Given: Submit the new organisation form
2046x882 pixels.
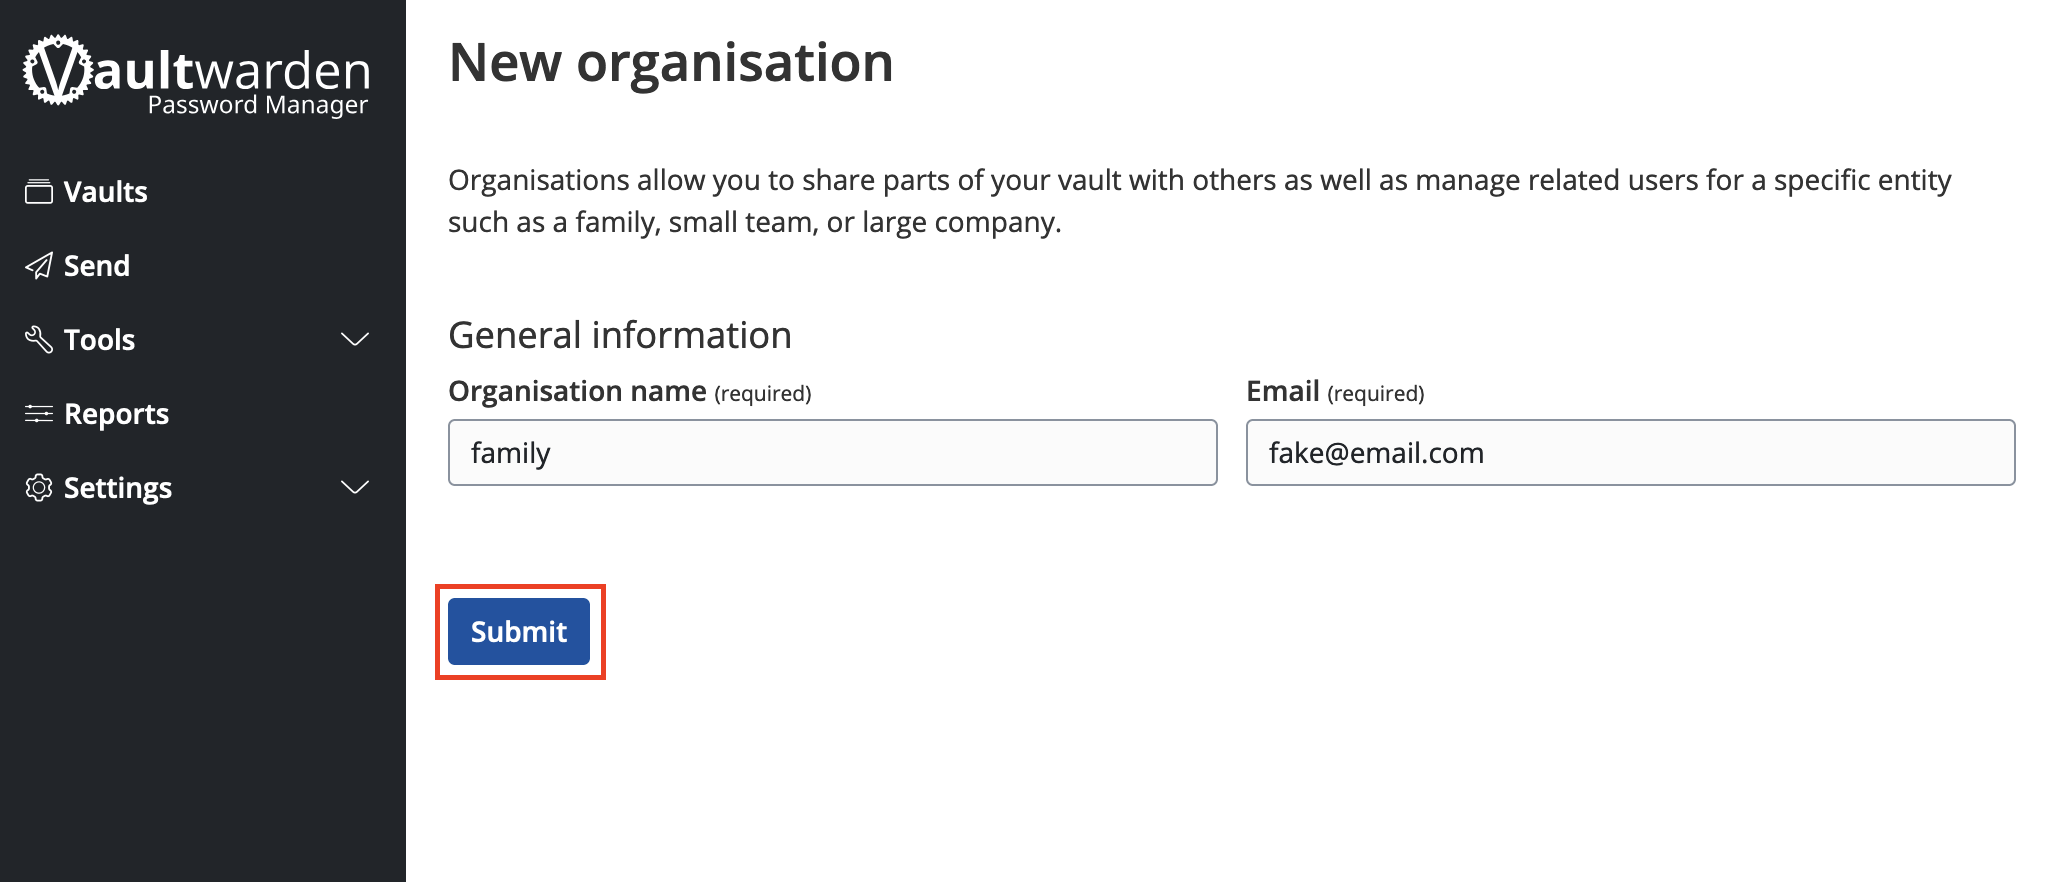Looking at the screenshot, I should (518, 631).
